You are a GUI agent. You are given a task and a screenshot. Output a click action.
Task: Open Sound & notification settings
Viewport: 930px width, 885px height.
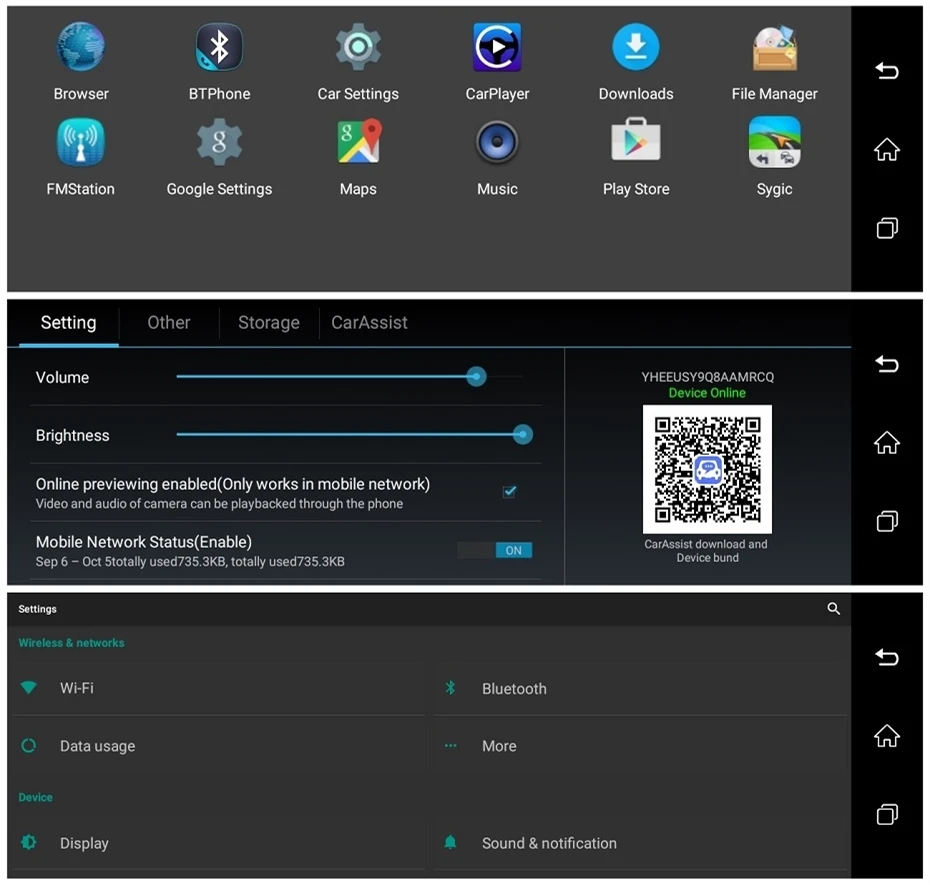tap(641, 842)
